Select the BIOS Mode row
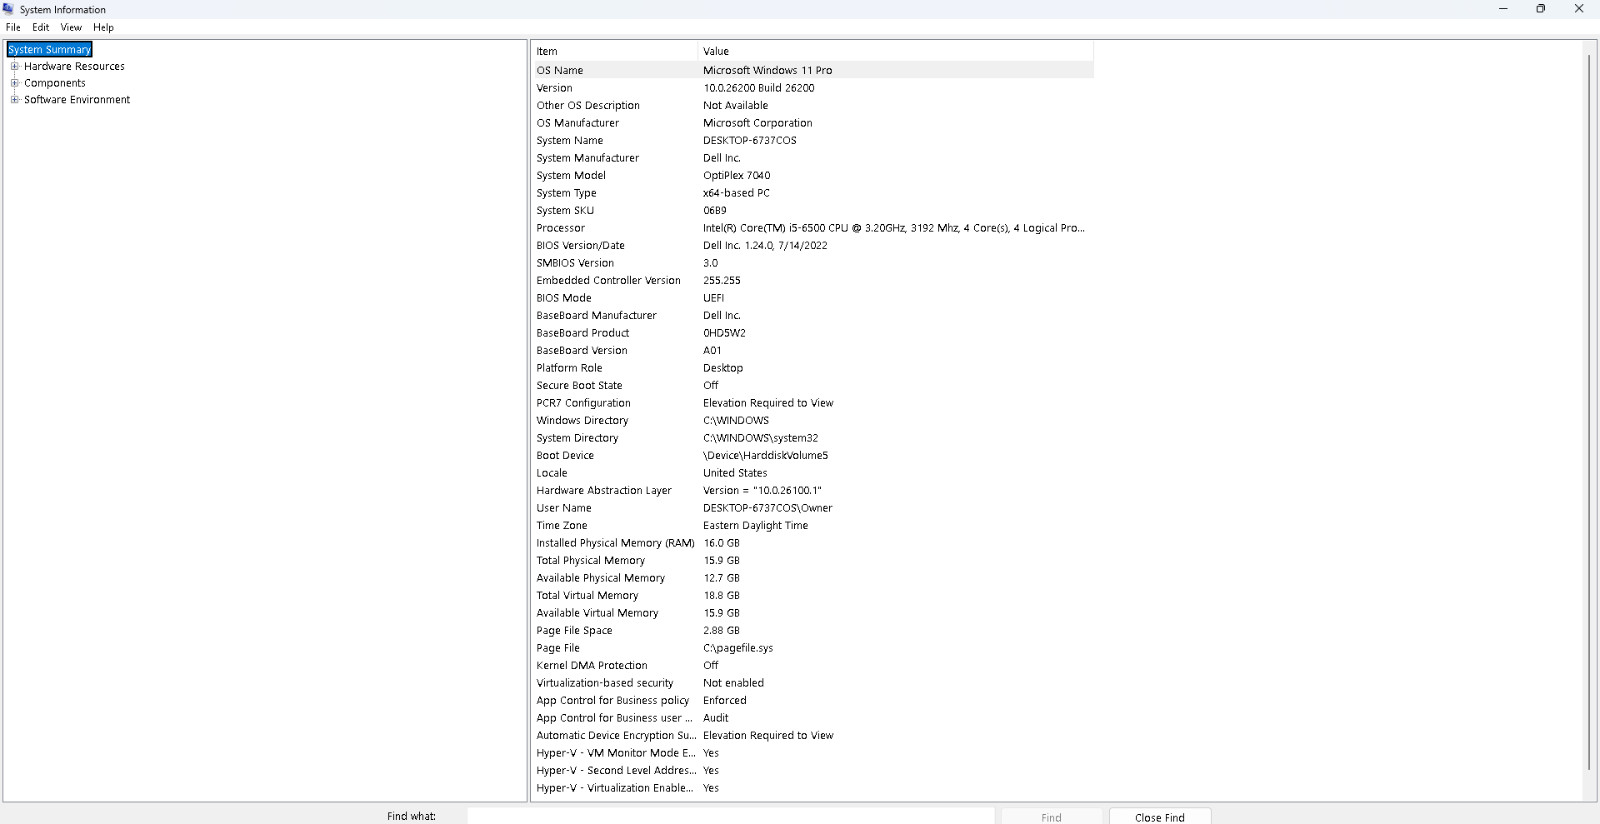 [813, 298]
